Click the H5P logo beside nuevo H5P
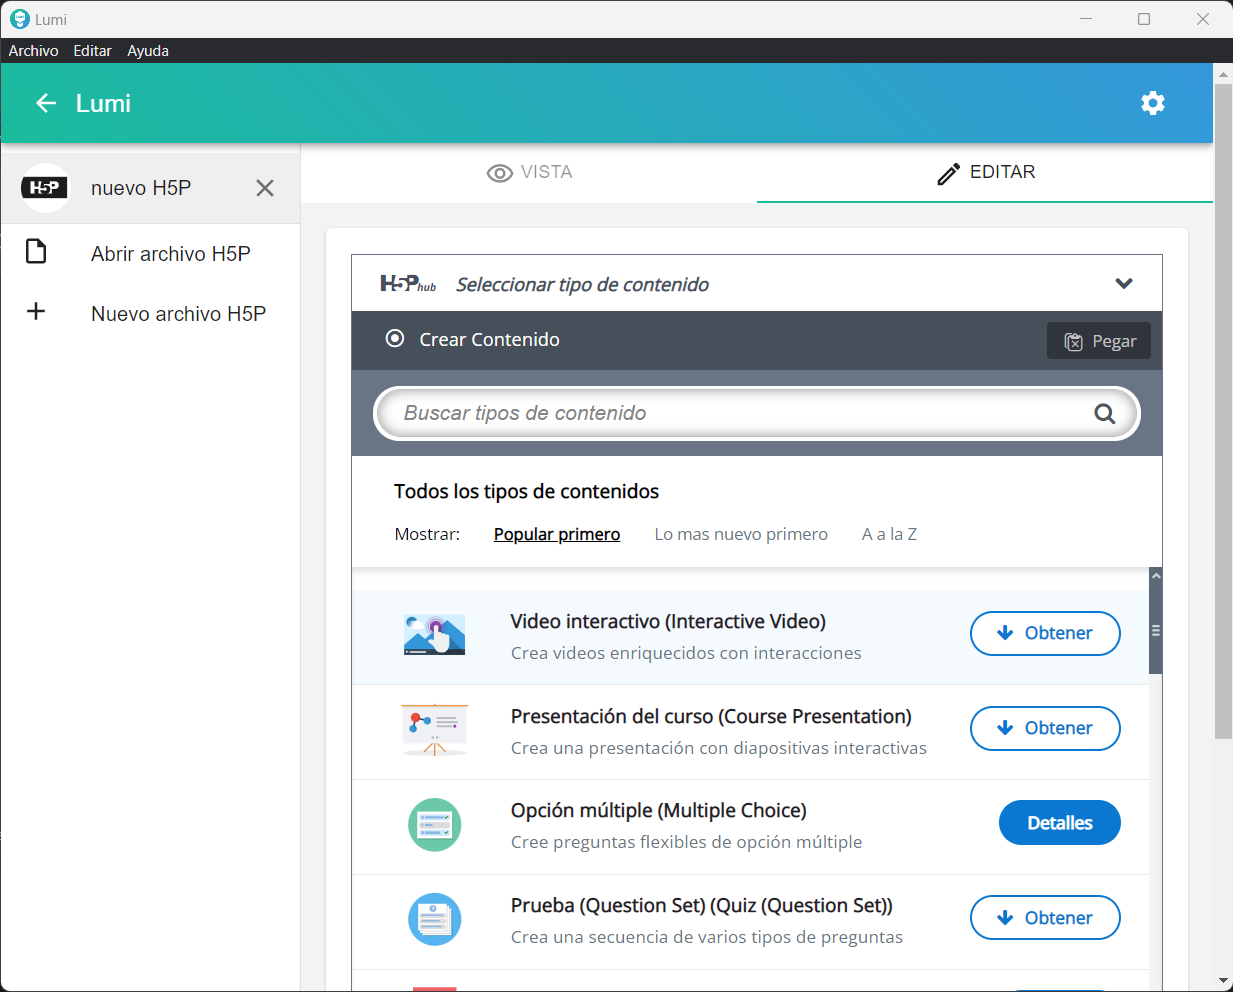 [x=45, y=188]
